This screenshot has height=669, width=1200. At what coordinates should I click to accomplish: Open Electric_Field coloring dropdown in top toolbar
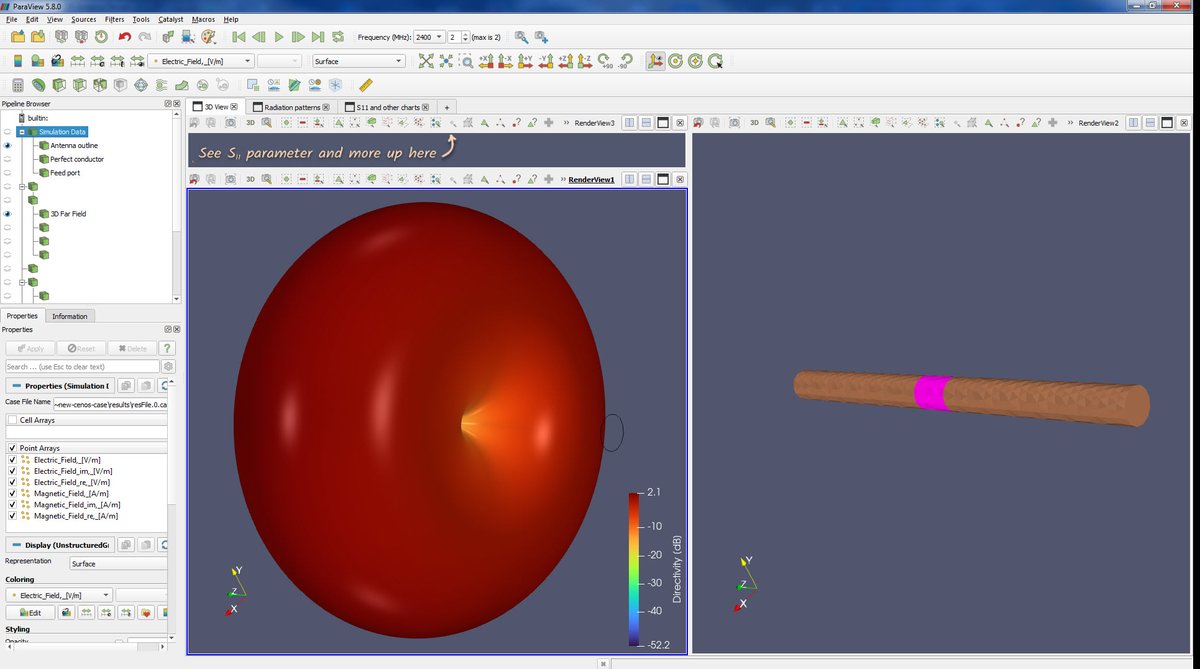click(x=200, y=61)
